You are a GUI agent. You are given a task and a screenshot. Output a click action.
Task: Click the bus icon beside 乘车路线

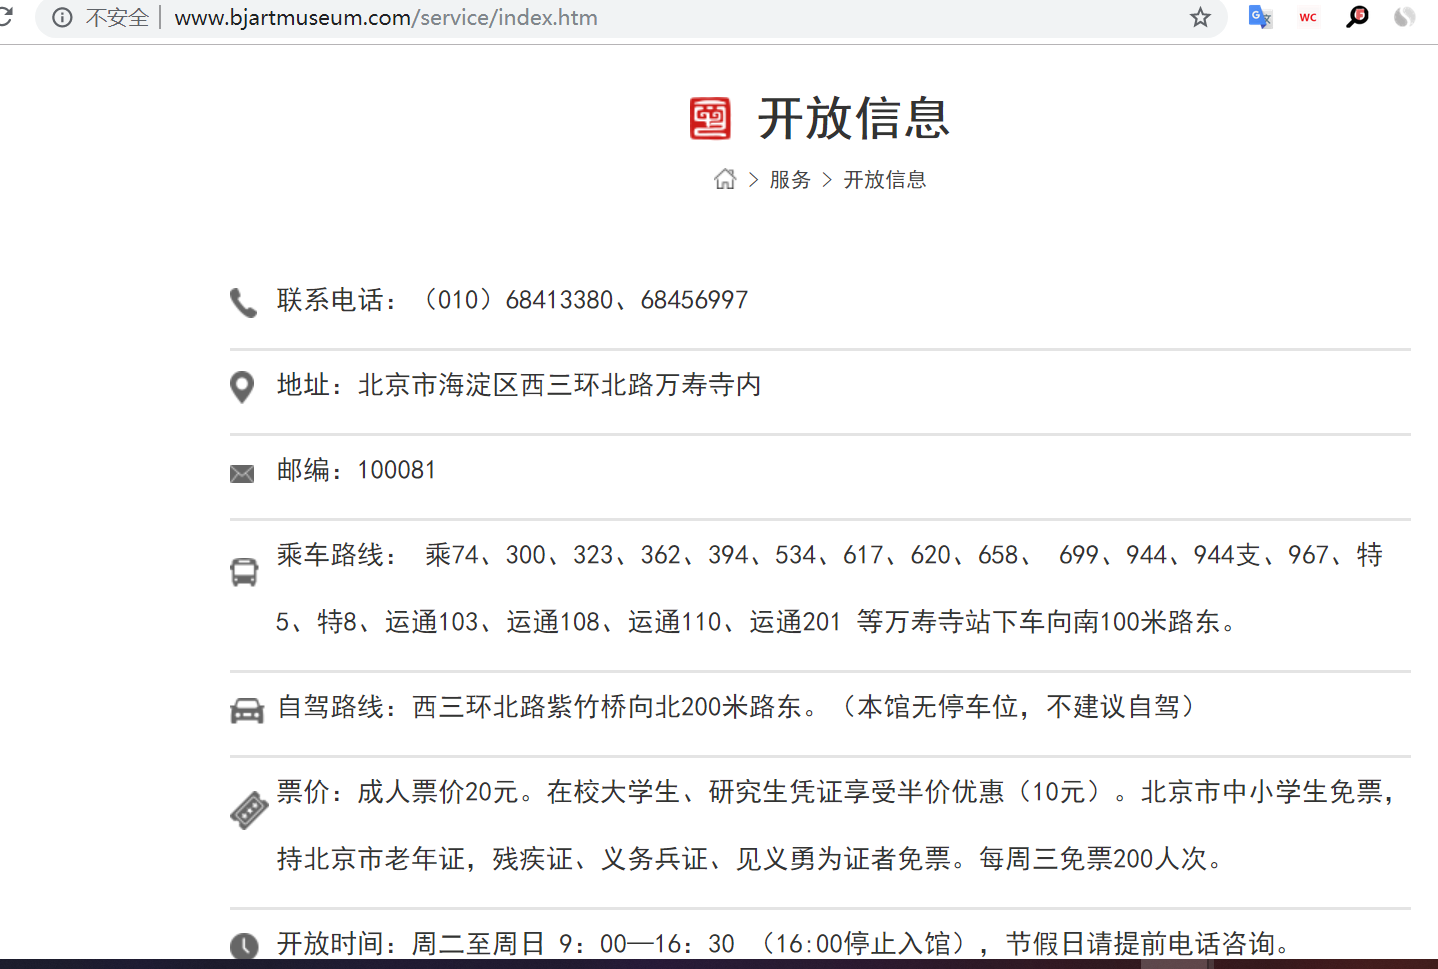244,572
